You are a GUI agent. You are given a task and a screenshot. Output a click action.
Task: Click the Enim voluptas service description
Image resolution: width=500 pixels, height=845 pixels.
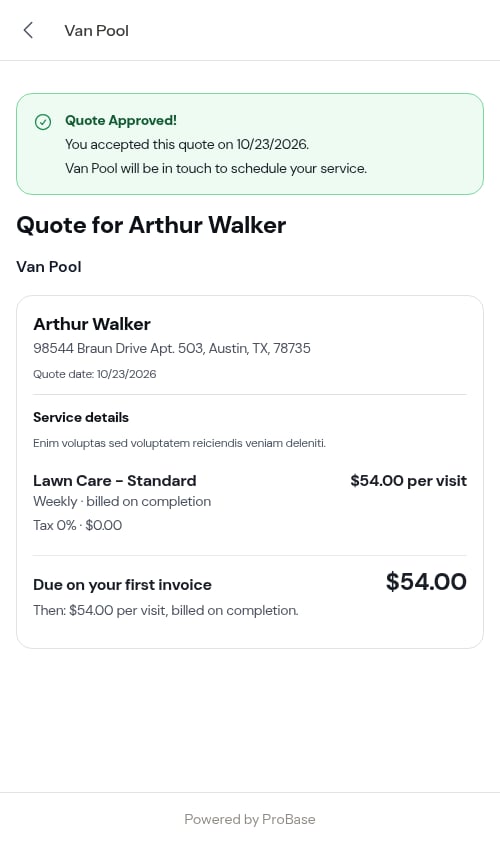179,443
